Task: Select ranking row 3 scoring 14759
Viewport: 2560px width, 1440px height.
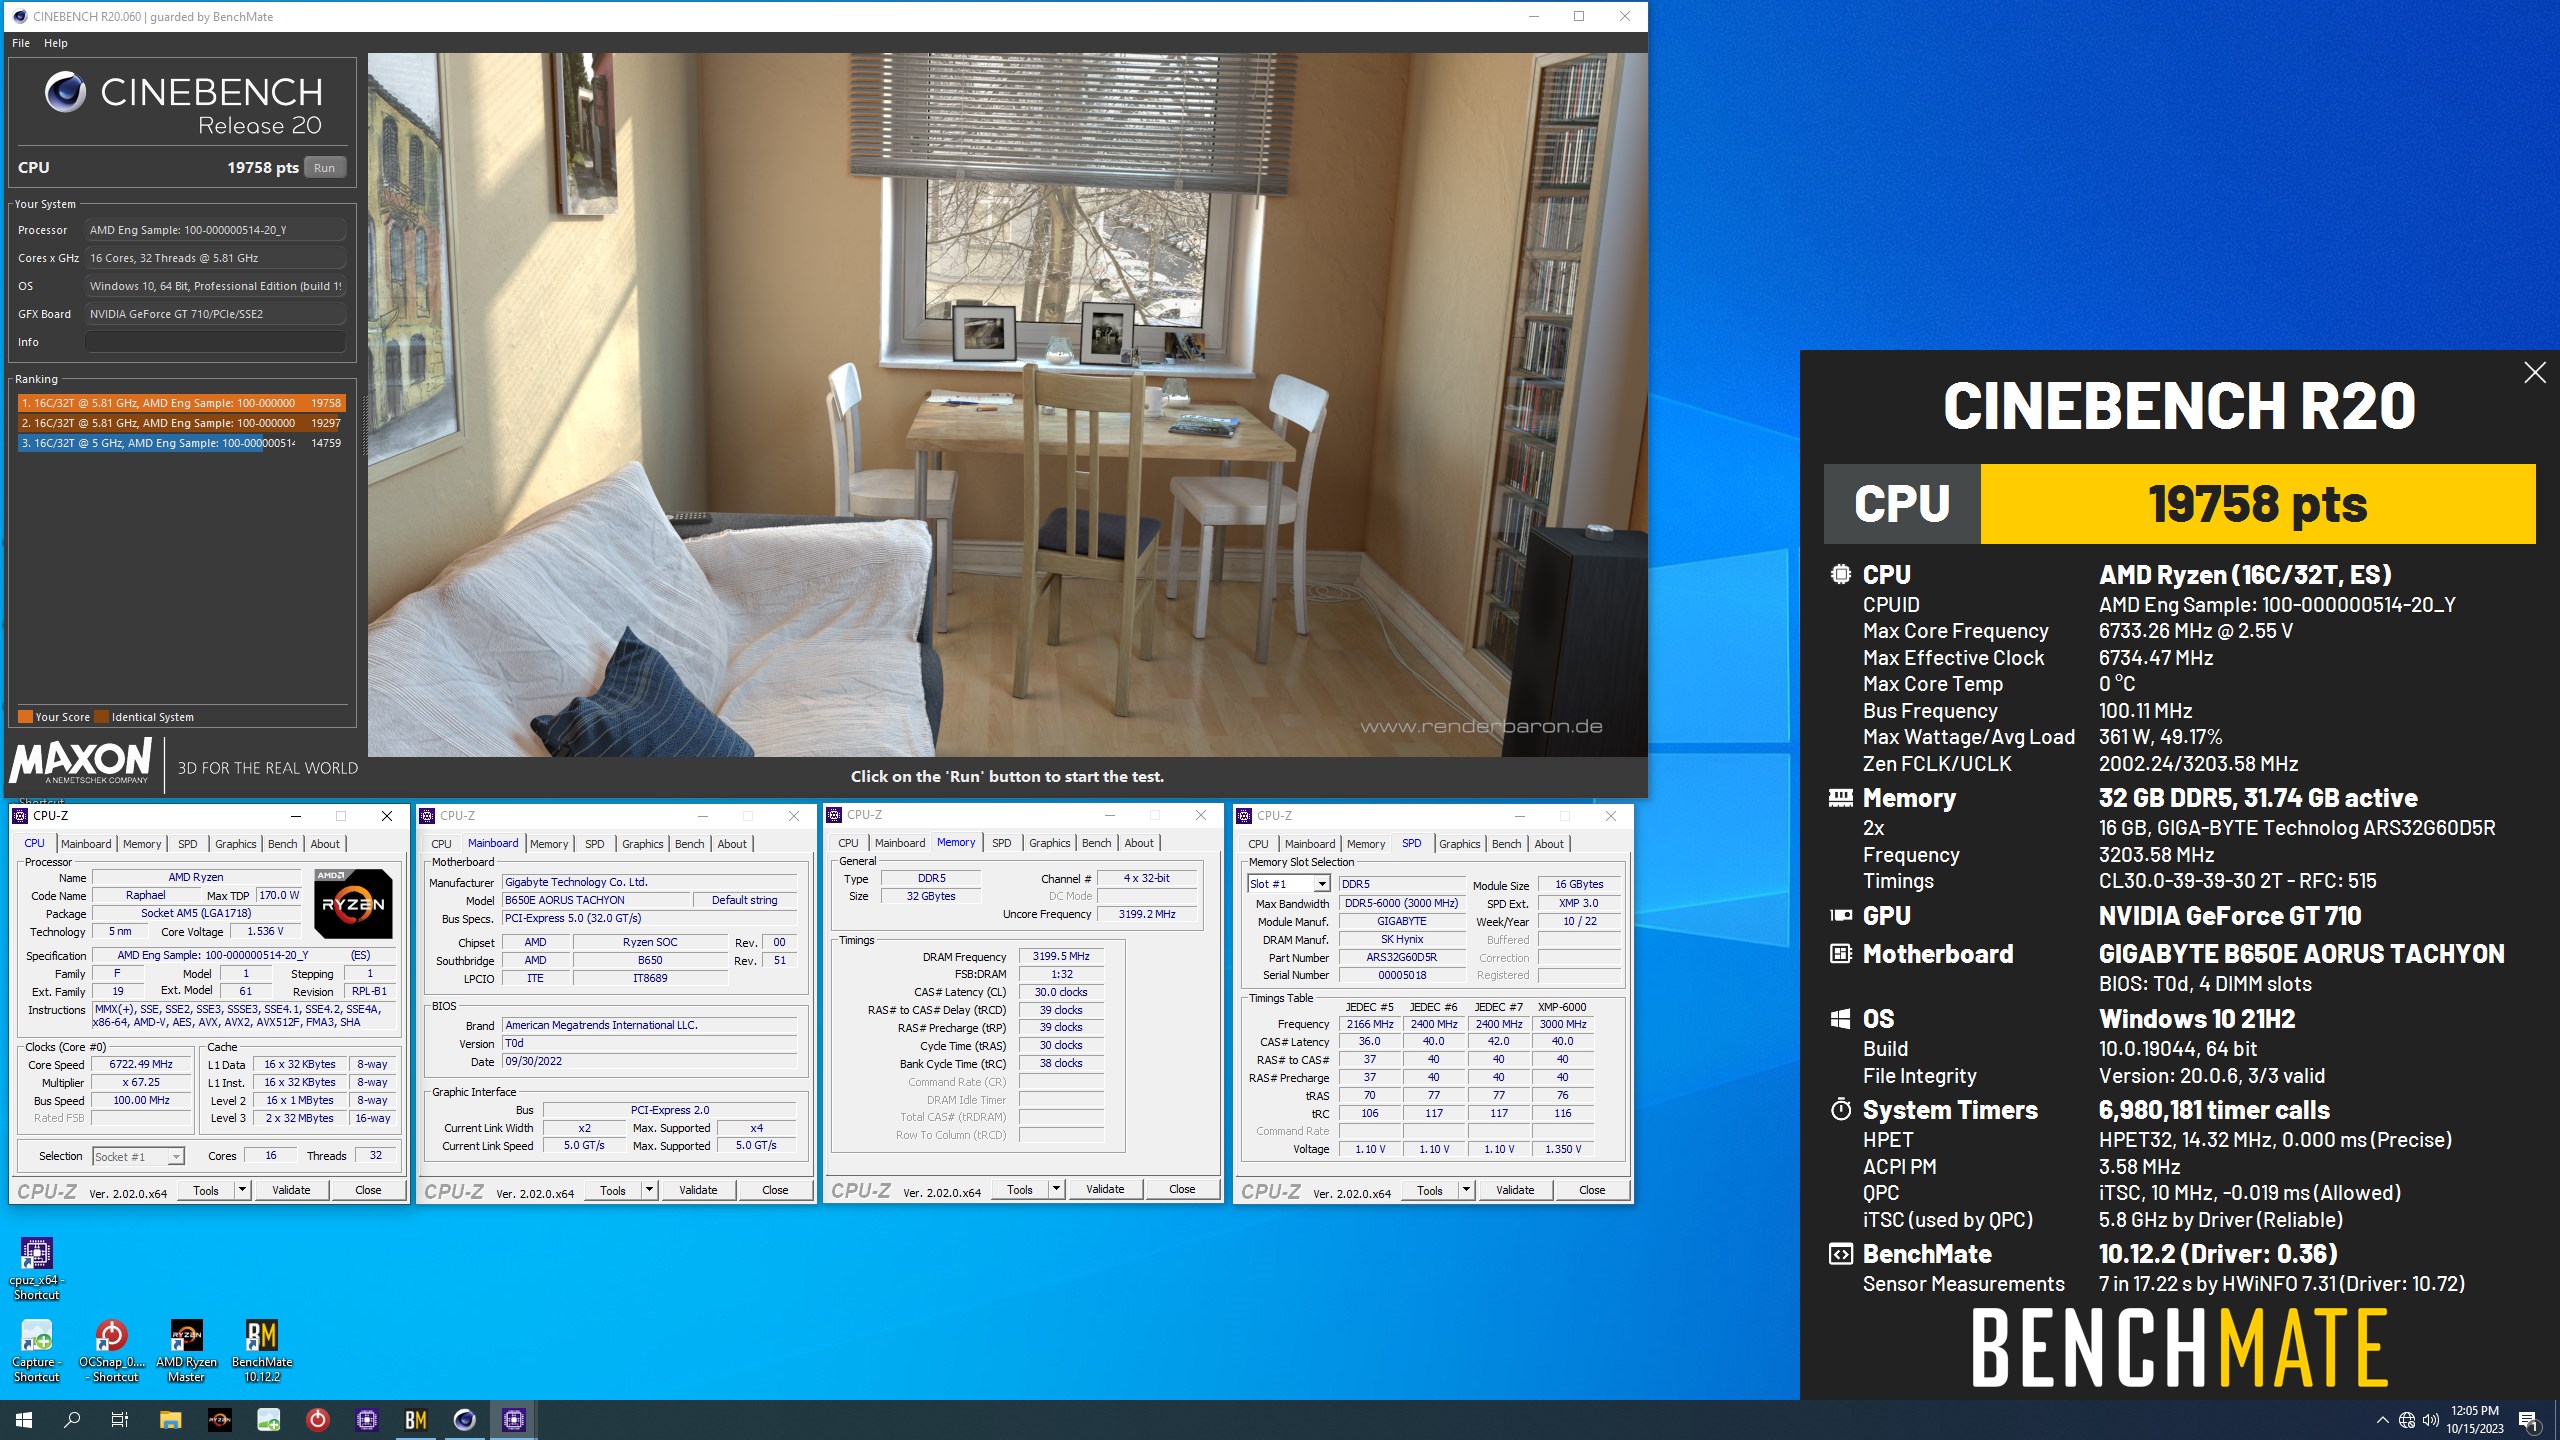Action: [181, 443]
